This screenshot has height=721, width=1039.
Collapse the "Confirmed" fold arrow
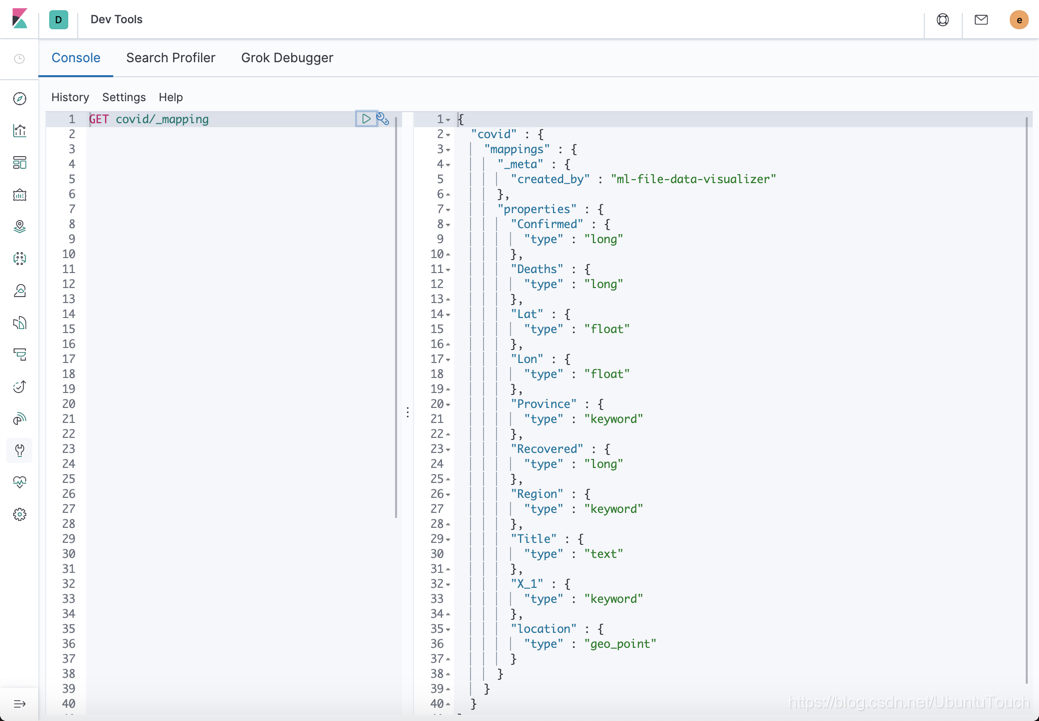point(448,225)
